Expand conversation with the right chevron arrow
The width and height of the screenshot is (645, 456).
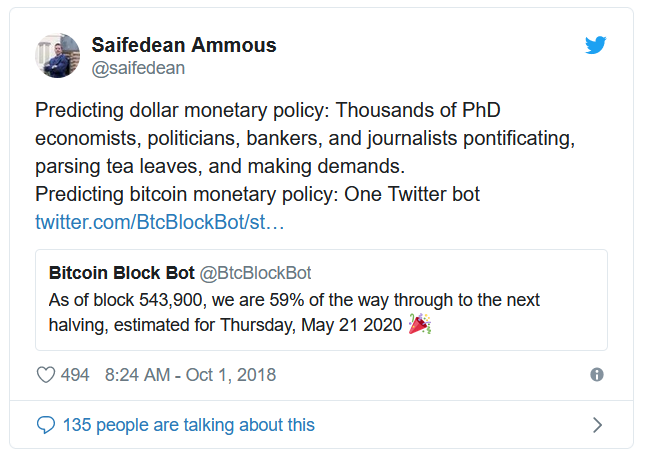click(x=597, y=425)
